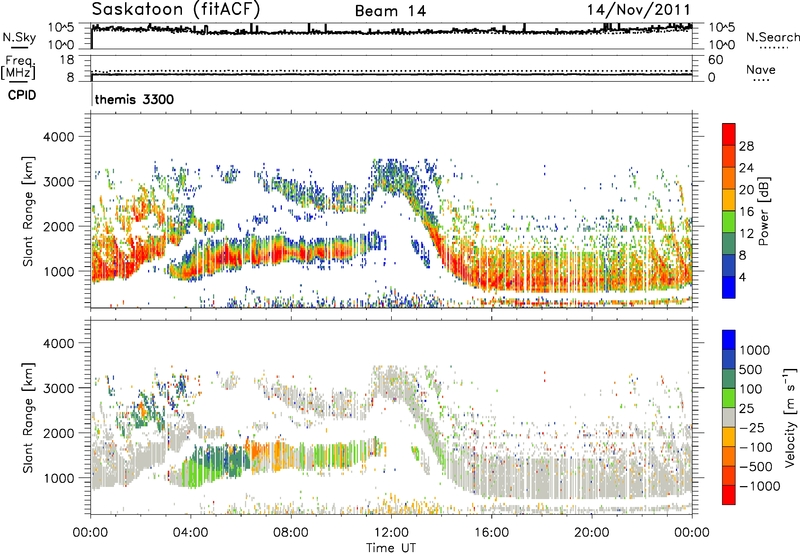The width and height of the screenshot is (800, 554).
Task: Click the date "14/Nov/2011"
Action: (x=639, y=9)
